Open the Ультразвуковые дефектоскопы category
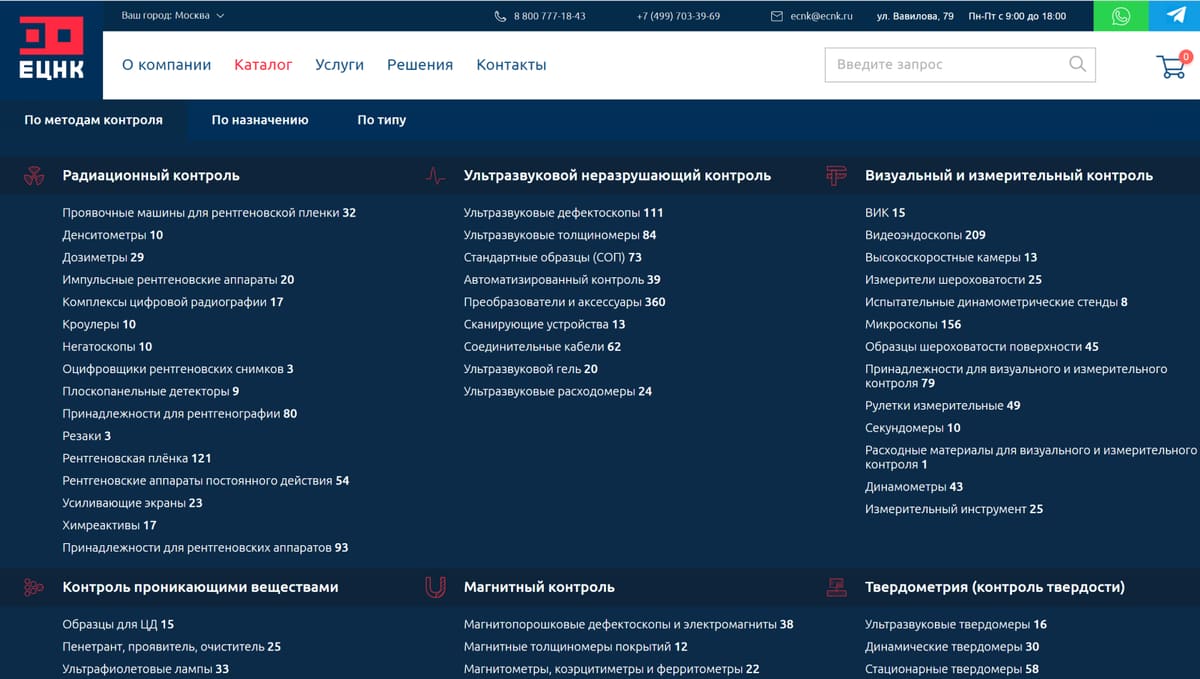Viewport: 1200px width, 679px height. point(563,213)
